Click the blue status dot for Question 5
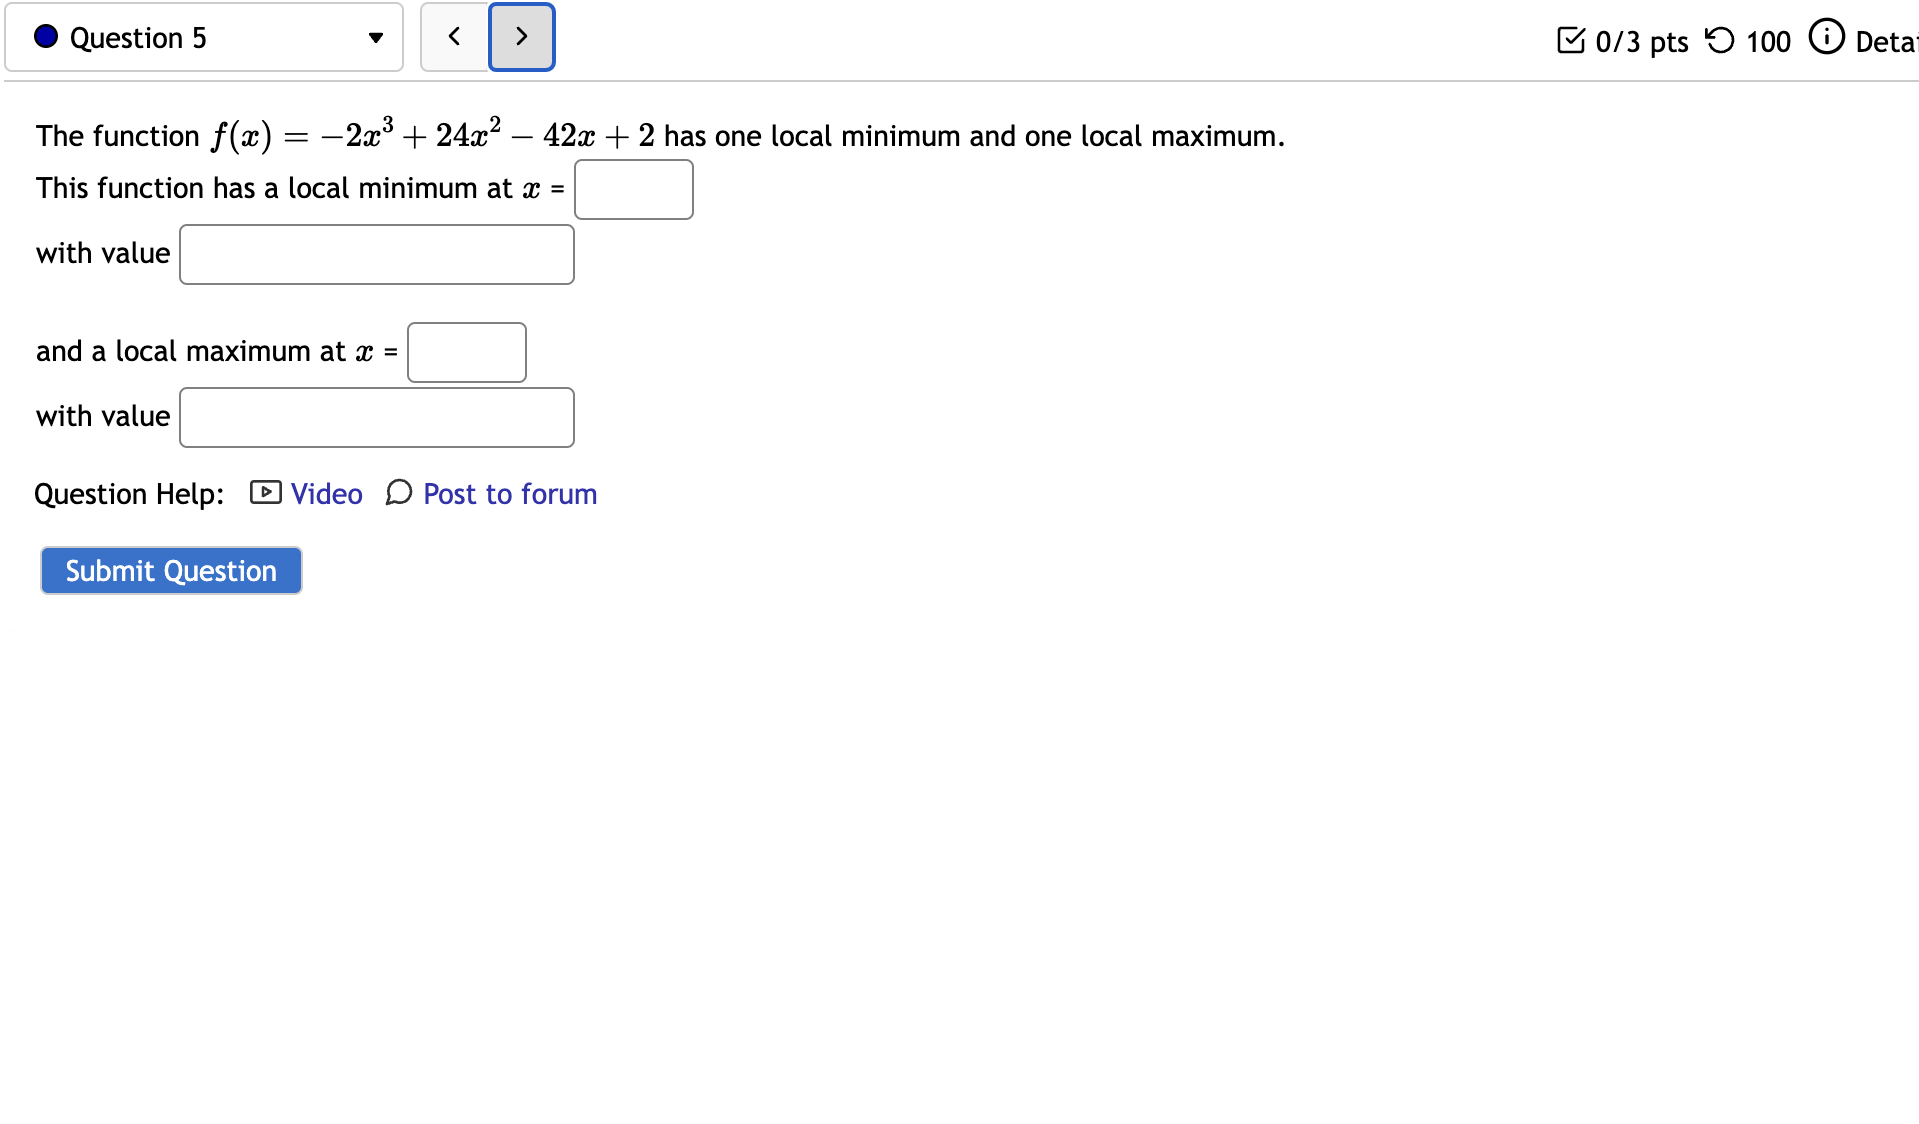 44,37
